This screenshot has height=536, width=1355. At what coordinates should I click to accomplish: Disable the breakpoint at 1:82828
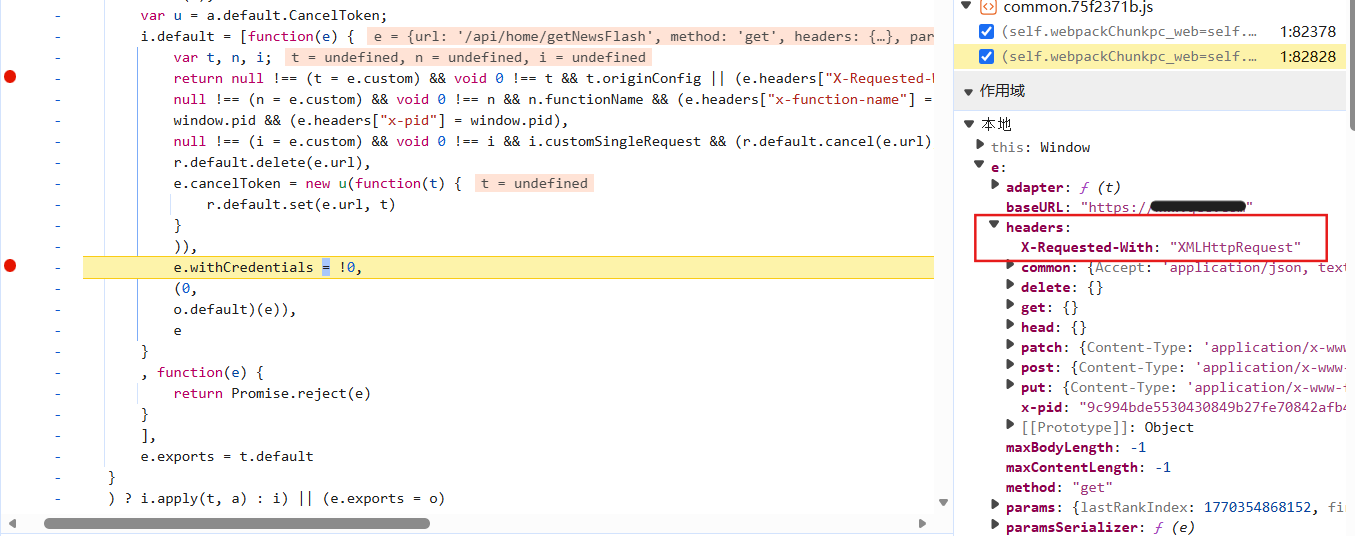[x=988, y=57]
